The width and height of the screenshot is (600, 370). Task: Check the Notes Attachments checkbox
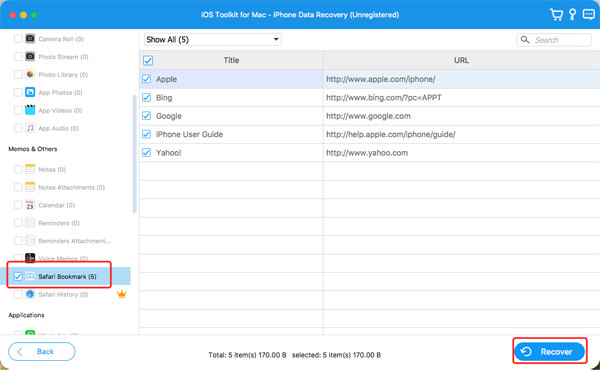pos(18,187)
